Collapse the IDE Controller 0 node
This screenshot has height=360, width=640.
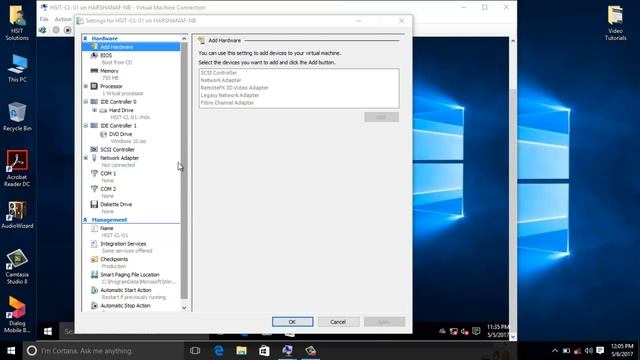pos(86,102)
